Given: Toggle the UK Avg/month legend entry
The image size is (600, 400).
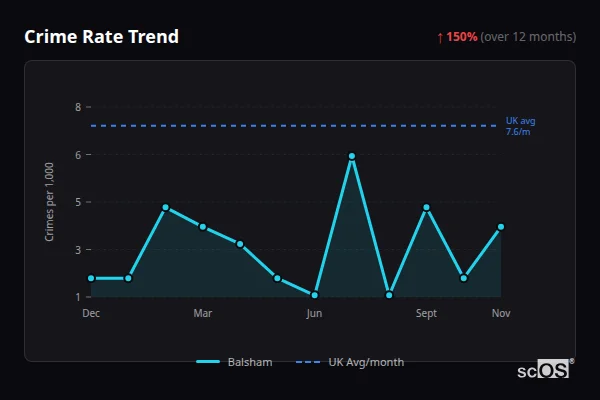Looking at the screenshot, I should pos(350,362).
